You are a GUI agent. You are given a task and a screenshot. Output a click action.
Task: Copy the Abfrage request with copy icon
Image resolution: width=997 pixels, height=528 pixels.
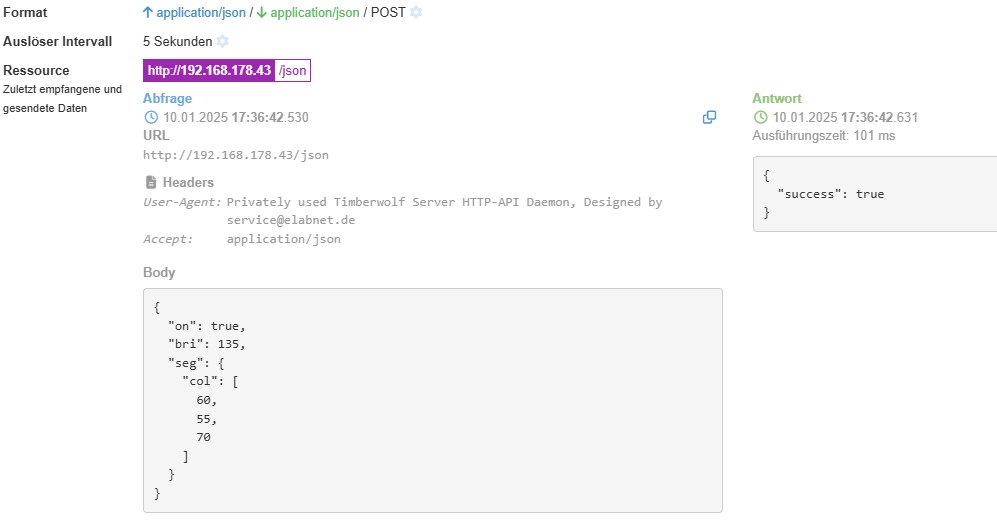(709, 117)
